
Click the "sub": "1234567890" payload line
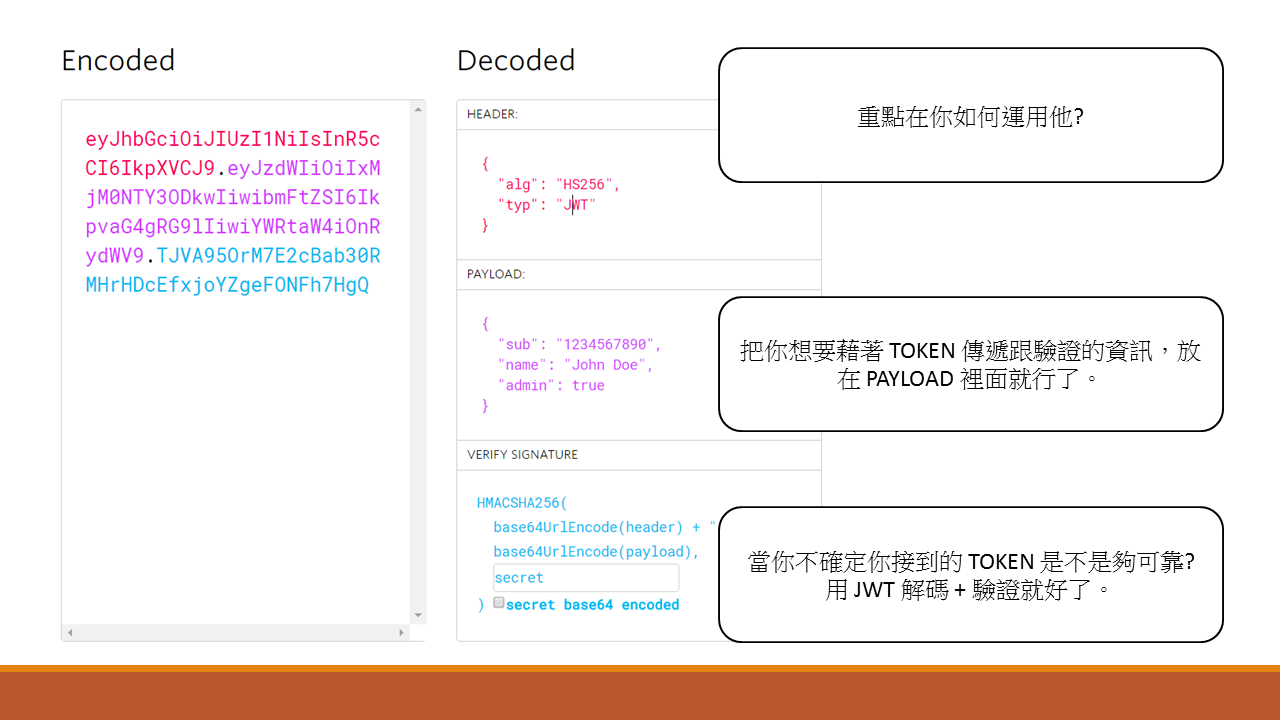pos(579,344)
